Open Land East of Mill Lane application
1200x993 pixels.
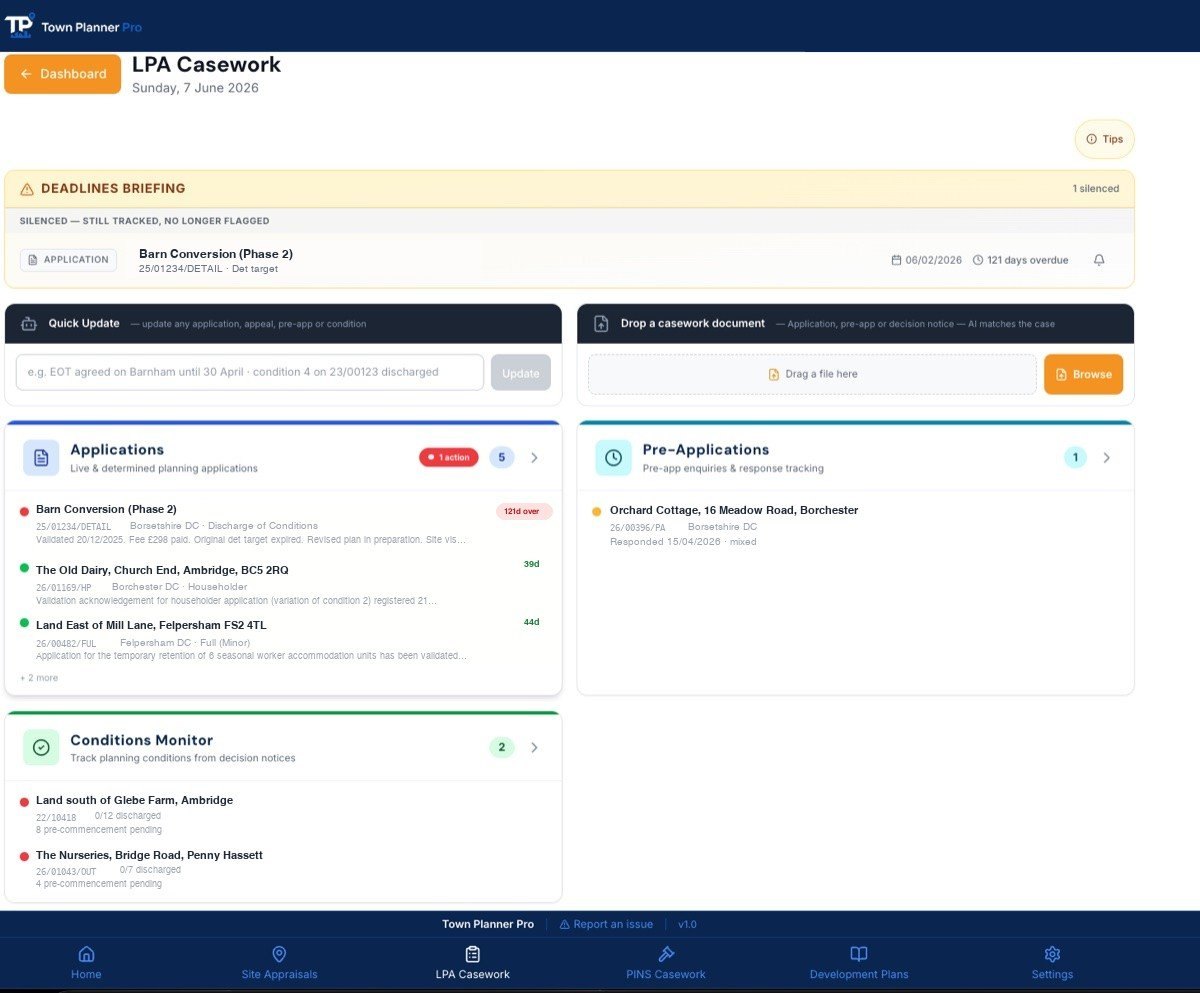tap(284, 640)
